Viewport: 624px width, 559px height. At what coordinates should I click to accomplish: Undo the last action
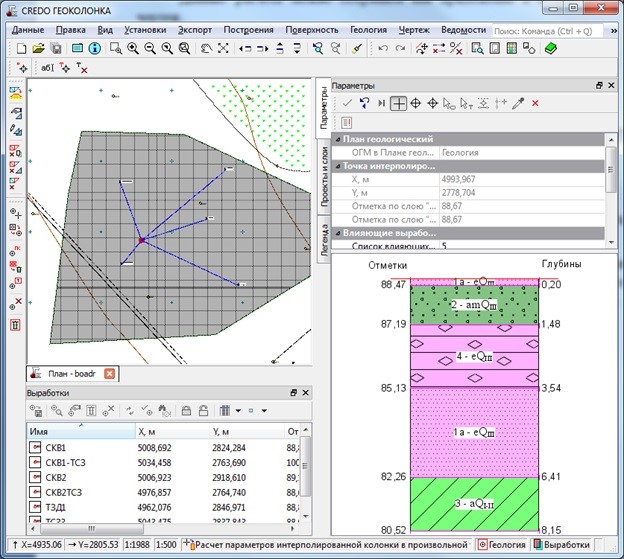[x=383, y=49]
